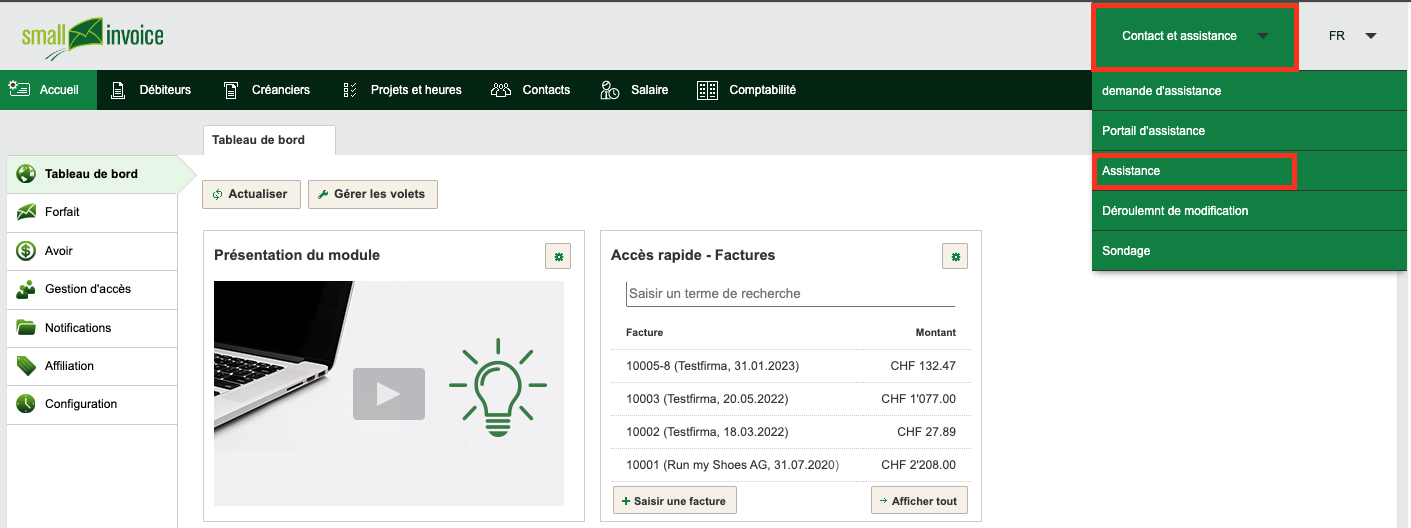Click the Comptabilité calculator icon
The image size is (1411, 528).
pos(708,90)
